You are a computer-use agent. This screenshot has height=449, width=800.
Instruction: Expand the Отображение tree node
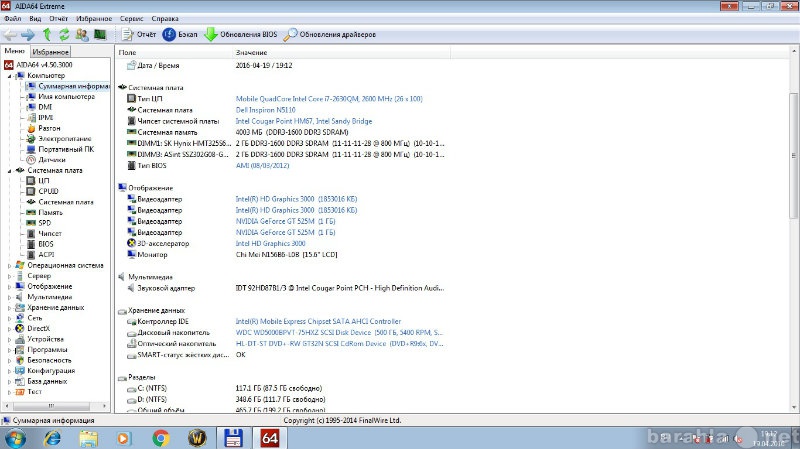pyautogui.click(x=9, y=287)
